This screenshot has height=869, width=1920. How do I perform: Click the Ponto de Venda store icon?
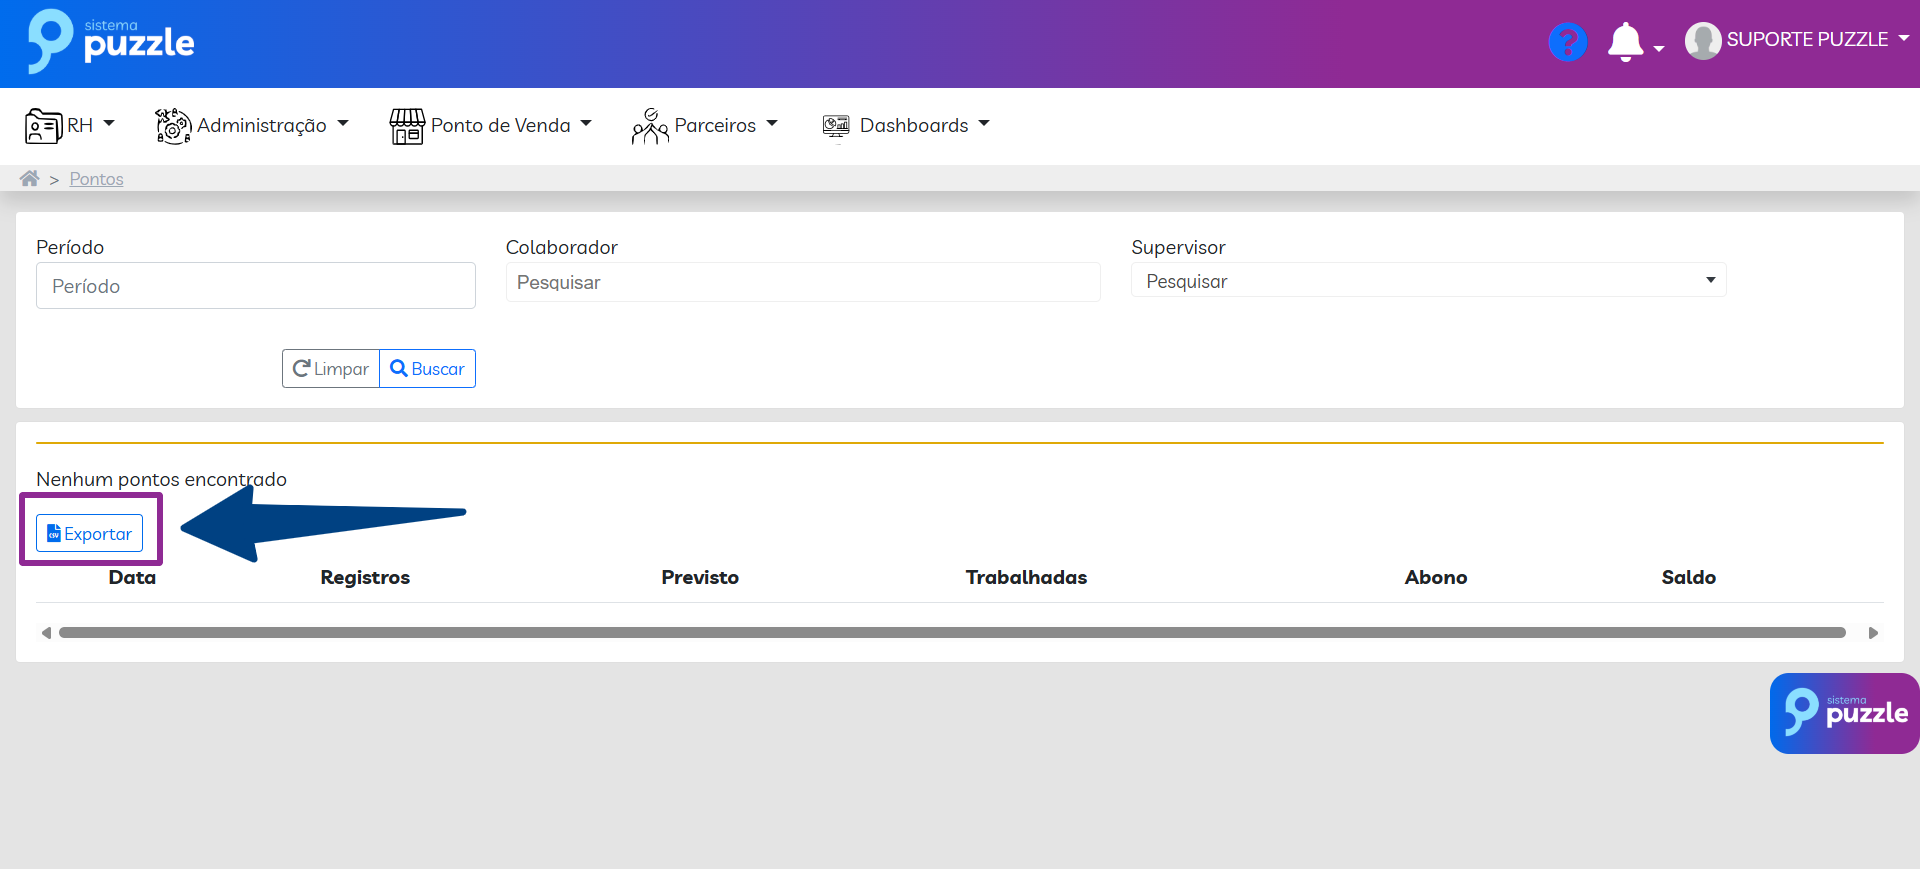click(407, 126)
